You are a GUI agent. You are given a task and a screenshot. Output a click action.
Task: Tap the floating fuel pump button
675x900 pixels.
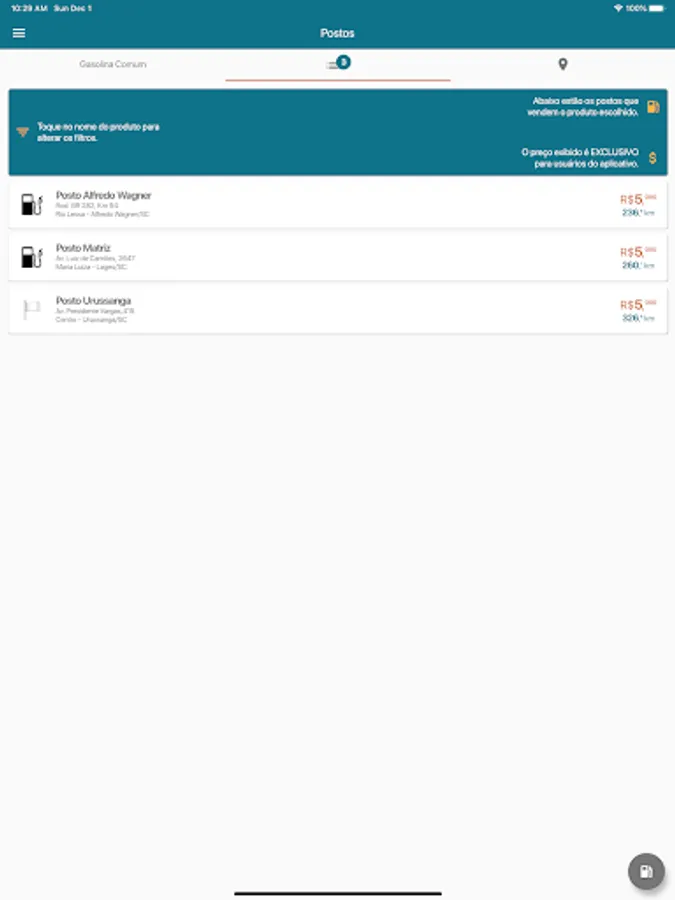(x=646, y=871)
